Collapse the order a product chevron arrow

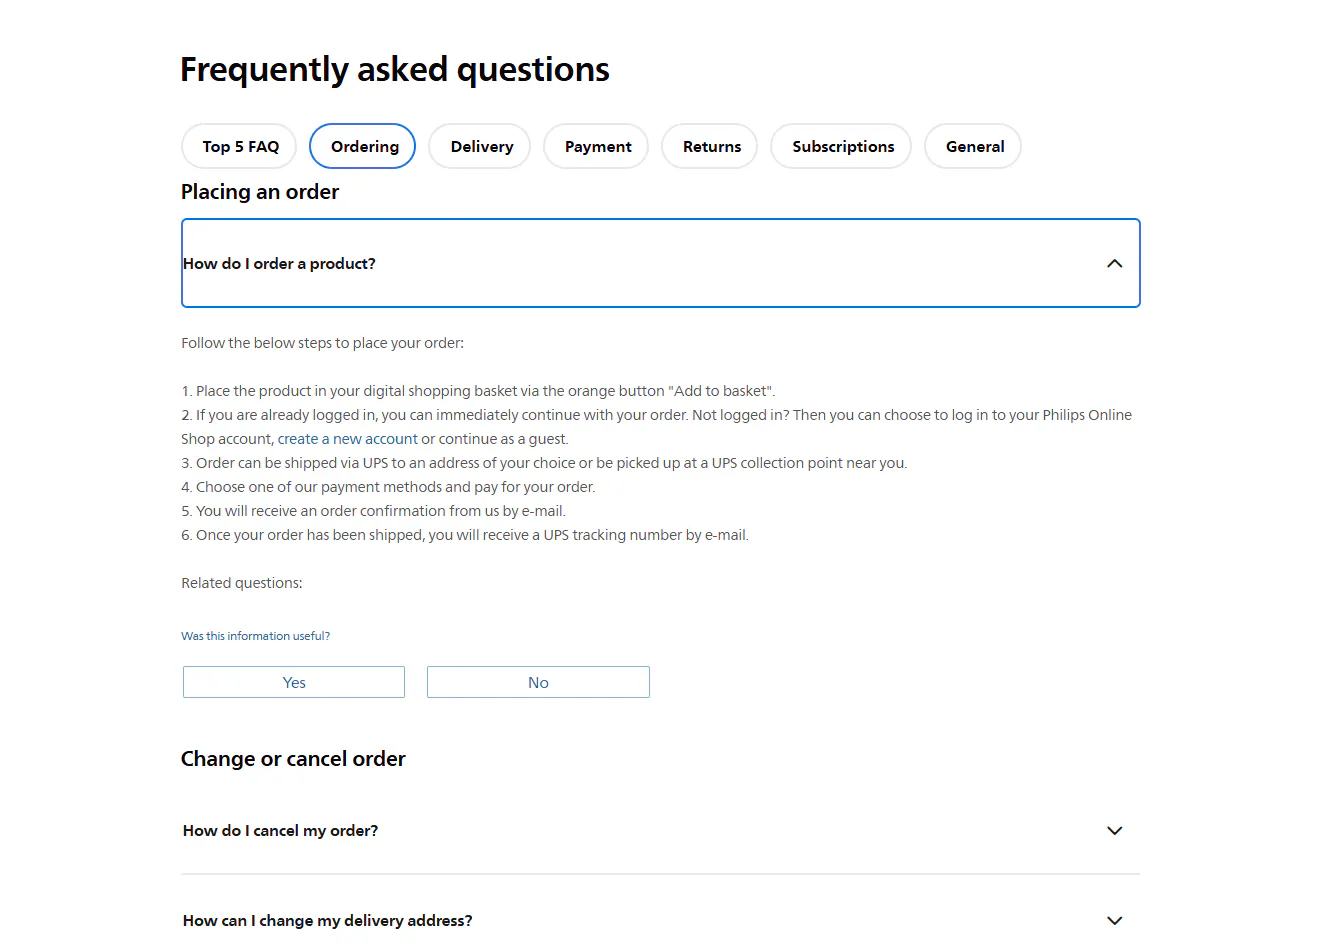(1114, 264)
